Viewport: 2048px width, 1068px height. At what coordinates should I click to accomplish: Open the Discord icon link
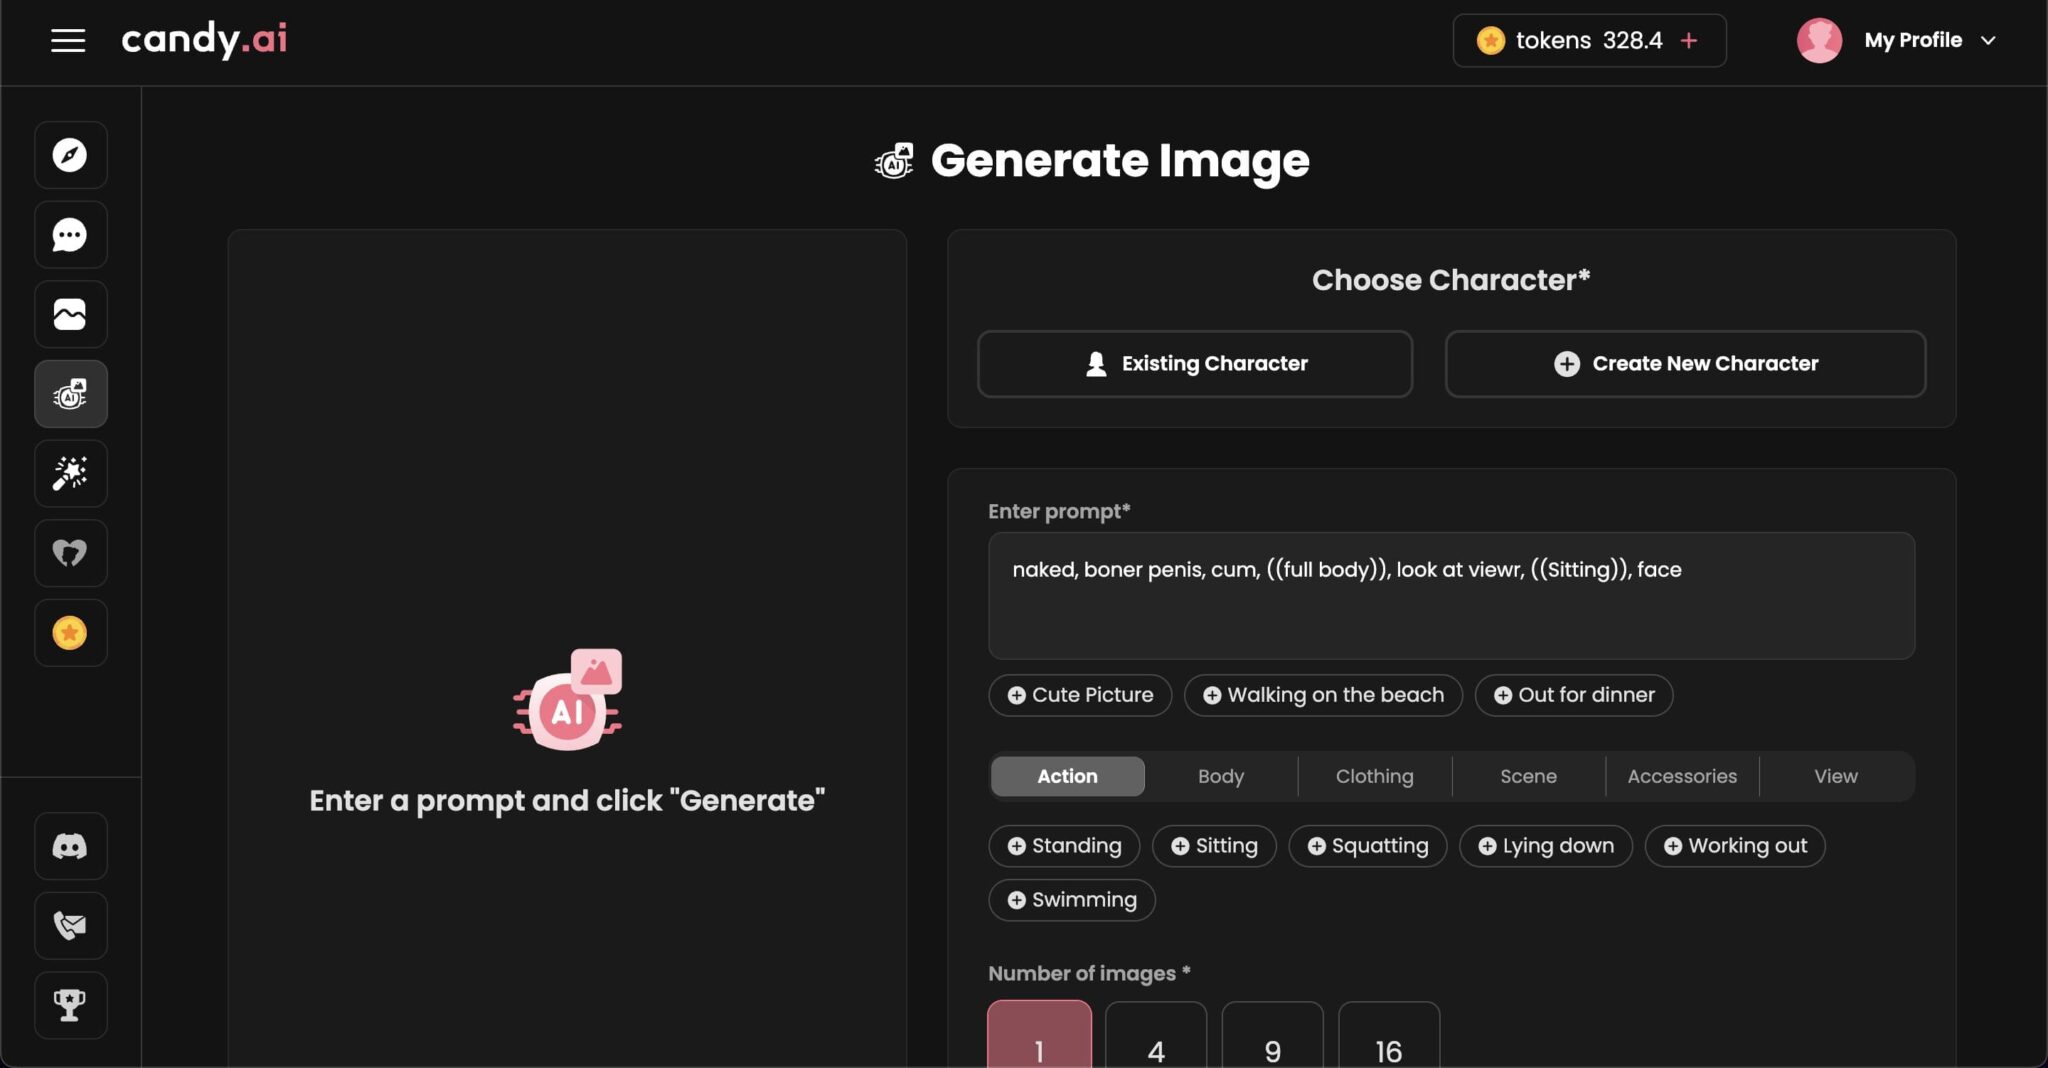(70, 847)
